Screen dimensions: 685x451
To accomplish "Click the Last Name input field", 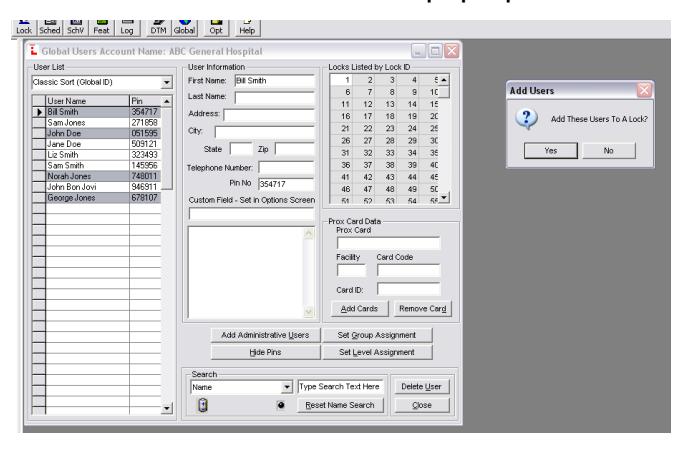I will 274,97.
